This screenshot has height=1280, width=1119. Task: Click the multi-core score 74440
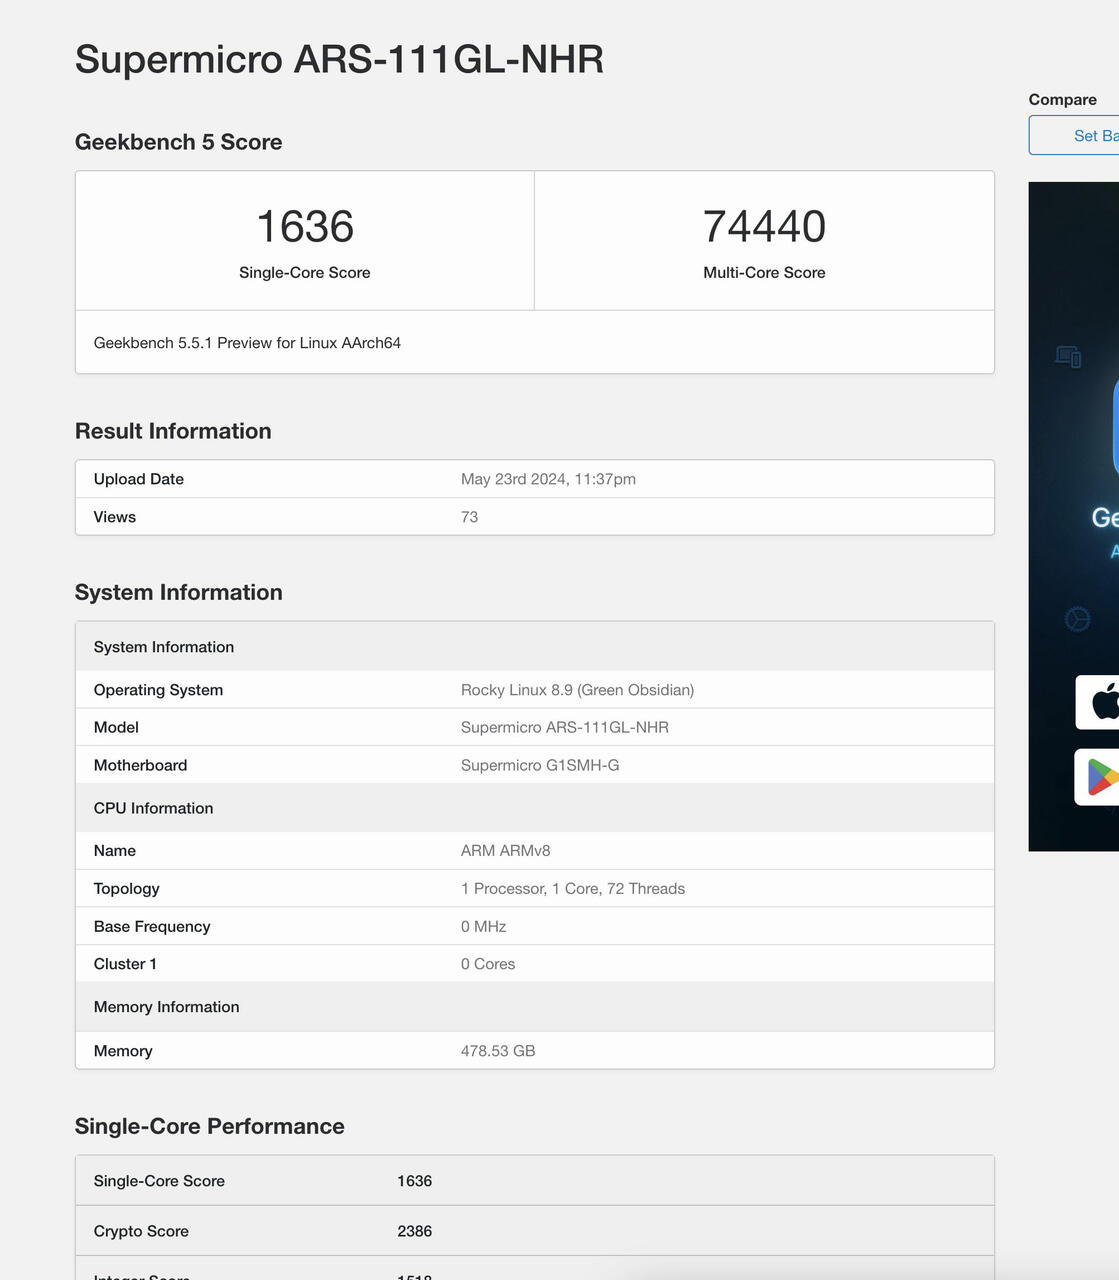[764, 227]
